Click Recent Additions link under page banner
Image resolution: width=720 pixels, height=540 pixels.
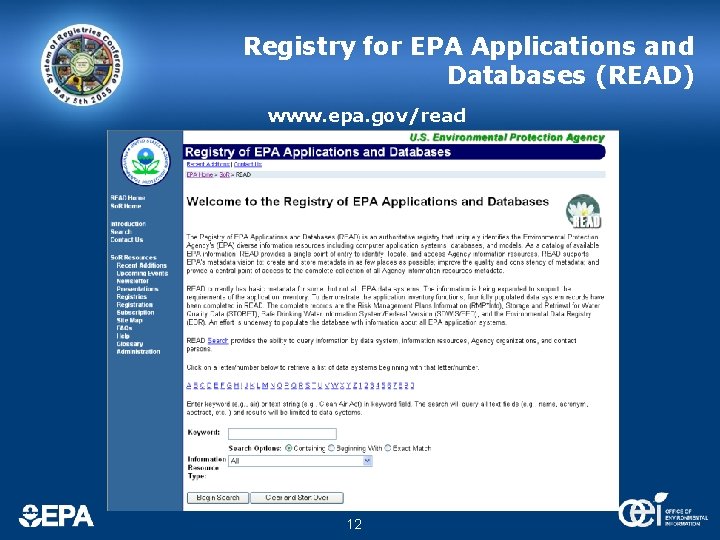(x=208, y=164)
